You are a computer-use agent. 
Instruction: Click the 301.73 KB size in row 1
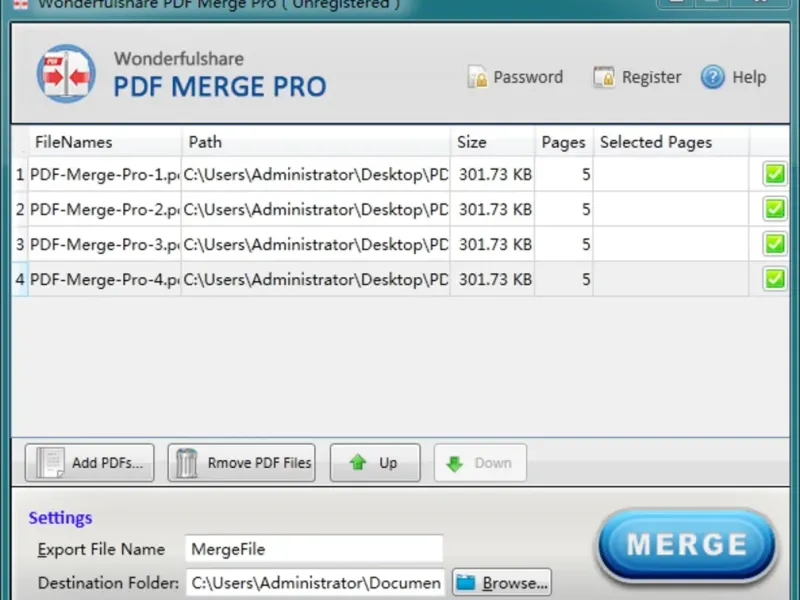(495, 174)
